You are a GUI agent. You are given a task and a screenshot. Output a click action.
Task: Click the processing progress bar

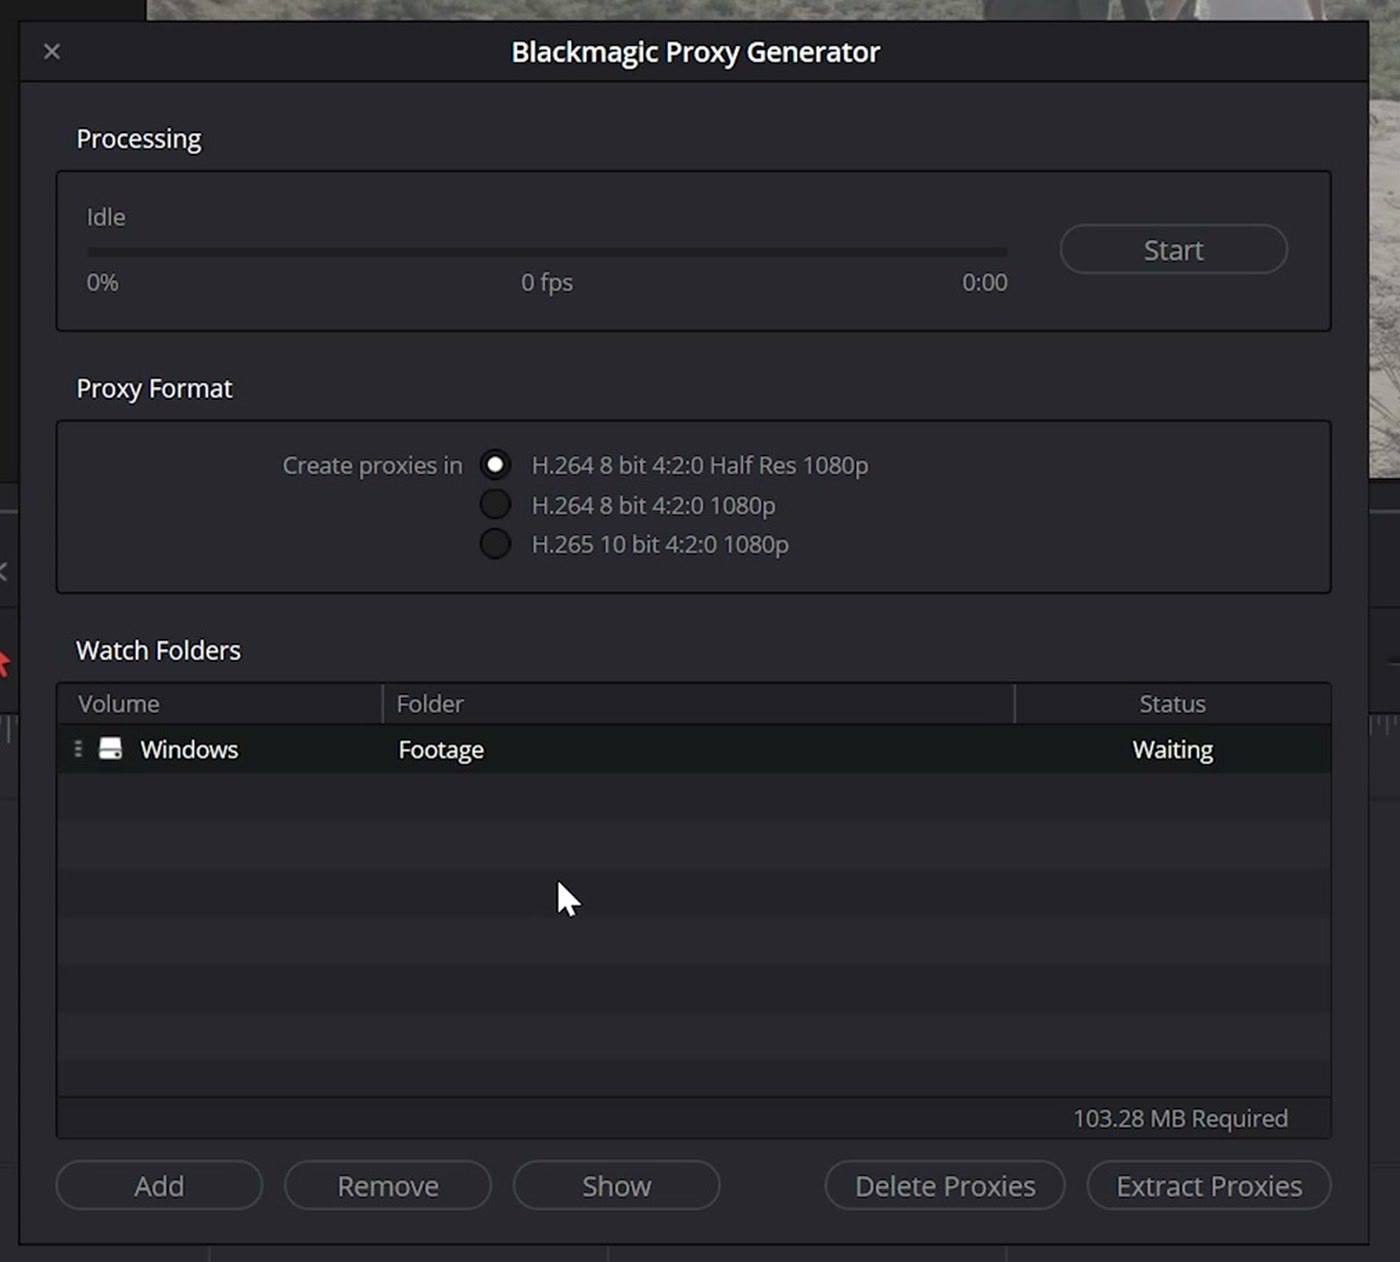coord(547,252)
